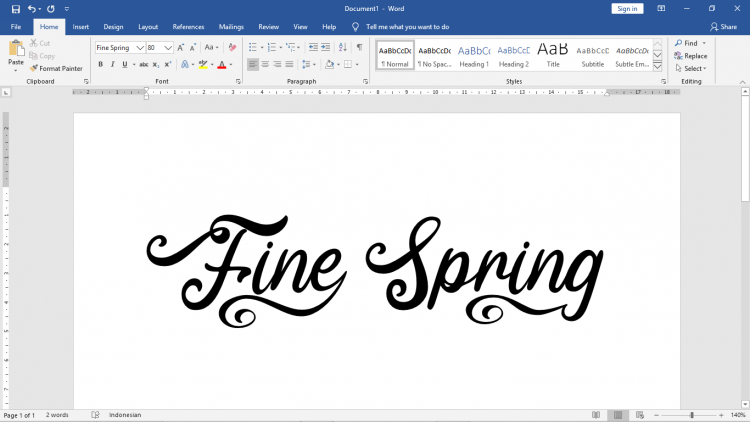Switch to the View tab
This screenshot has height=422, width=750.
pos(300,27)
